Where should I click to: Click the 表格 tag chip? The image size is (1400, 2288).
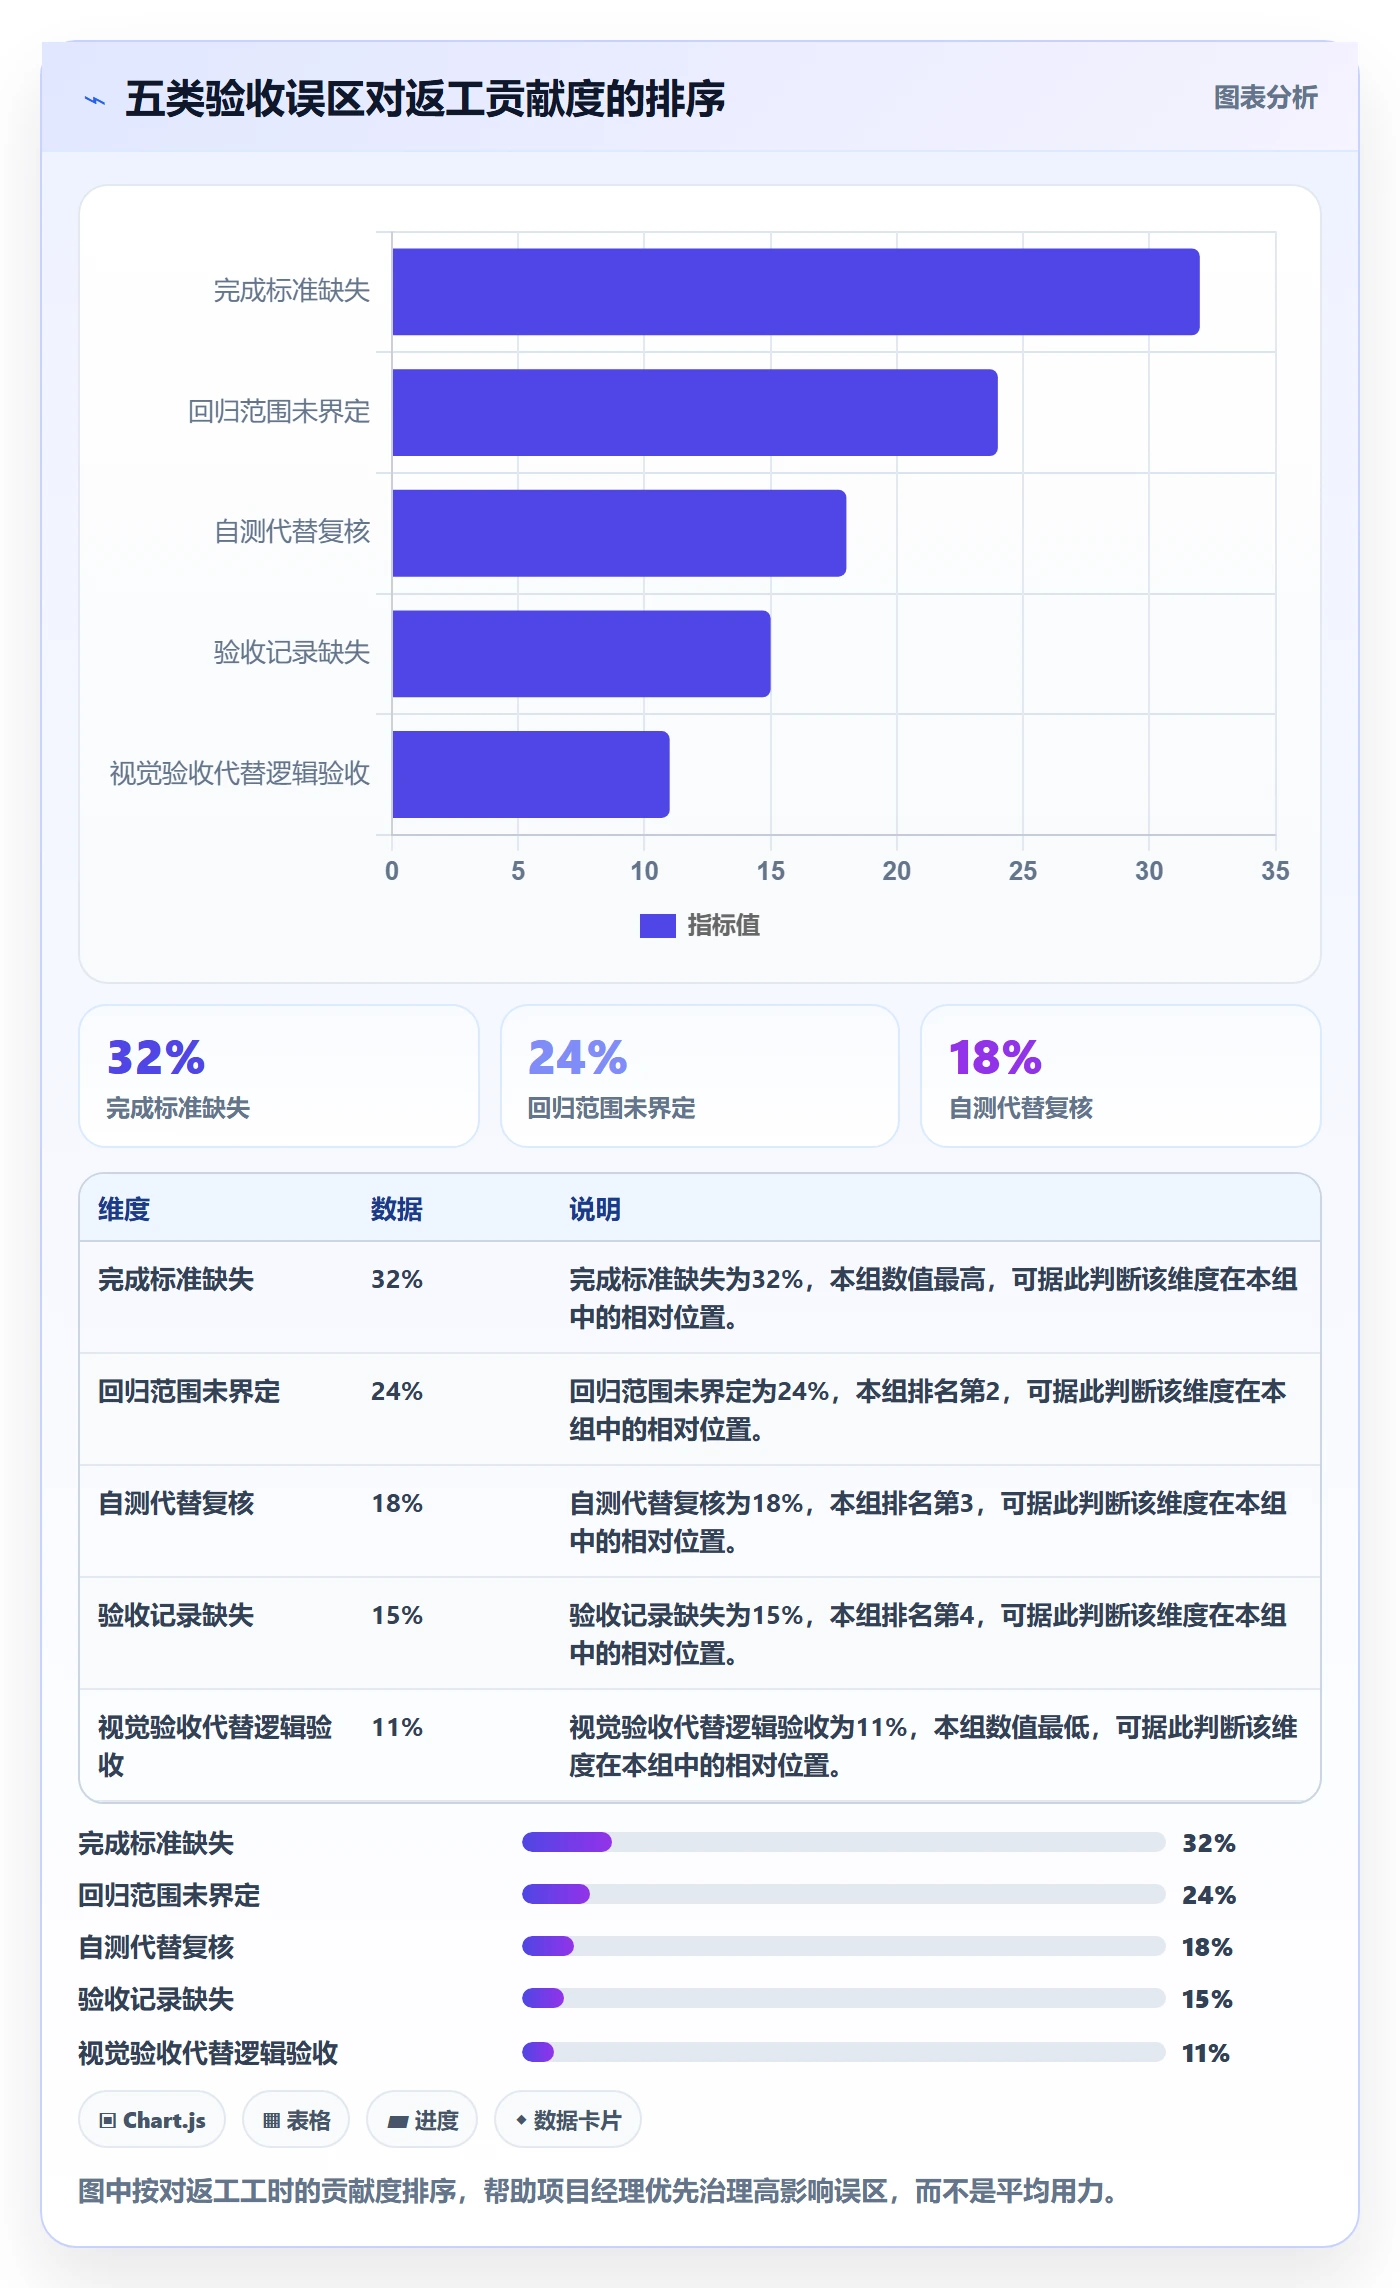(x=296, y=2120)
